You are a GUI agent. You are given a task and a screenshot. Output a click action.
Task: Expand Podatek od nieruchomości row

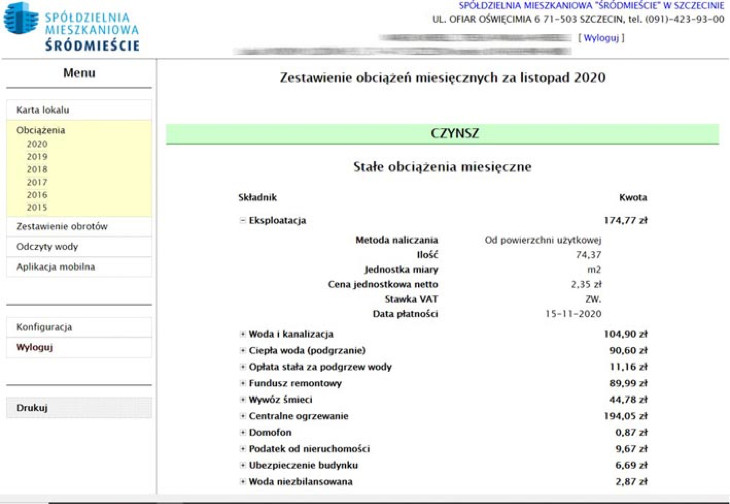pos(242,449)
